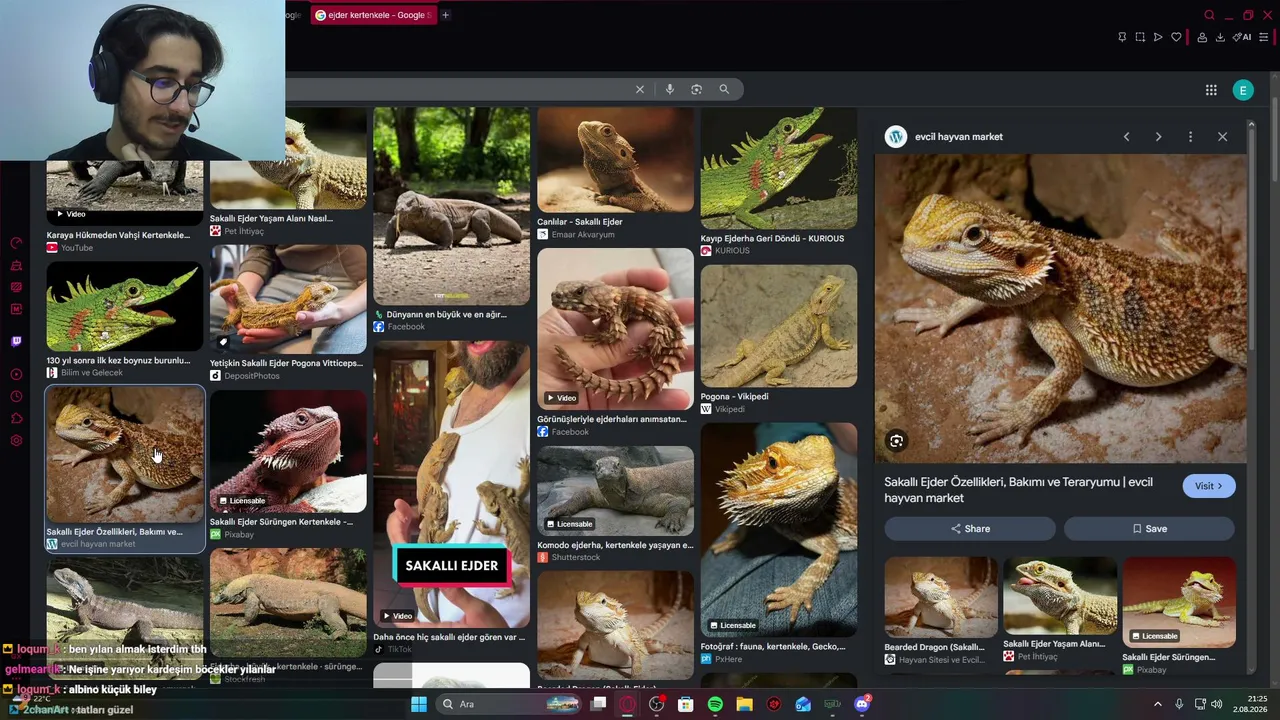Submit search with the magnifier icon

click(724, 89)
